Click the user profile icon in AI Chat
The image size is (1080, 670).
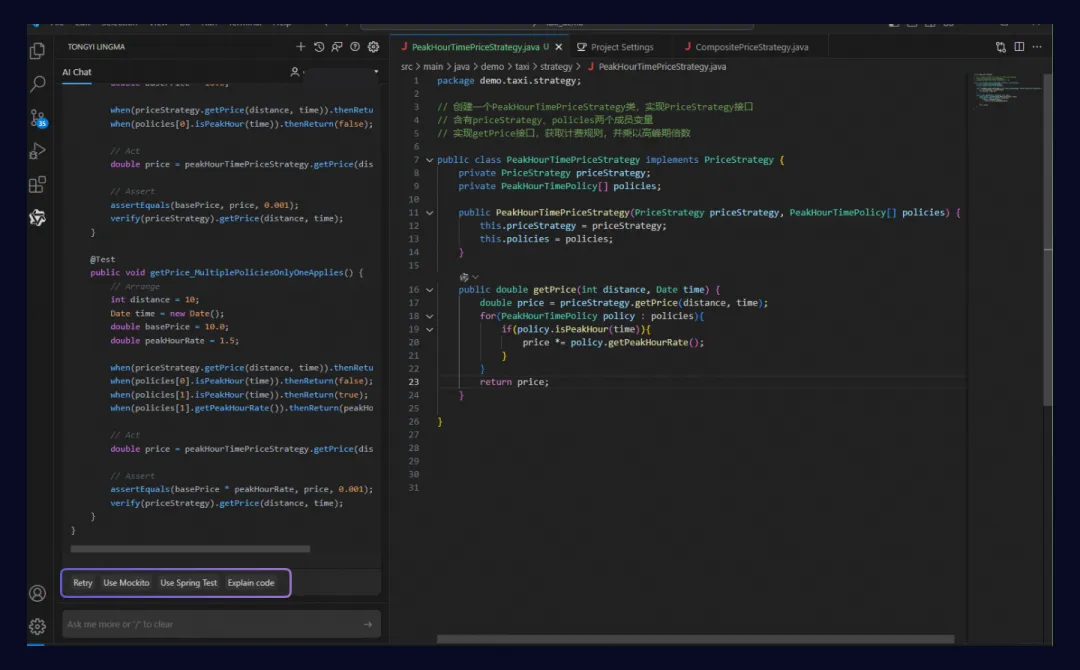pos(295,72)
